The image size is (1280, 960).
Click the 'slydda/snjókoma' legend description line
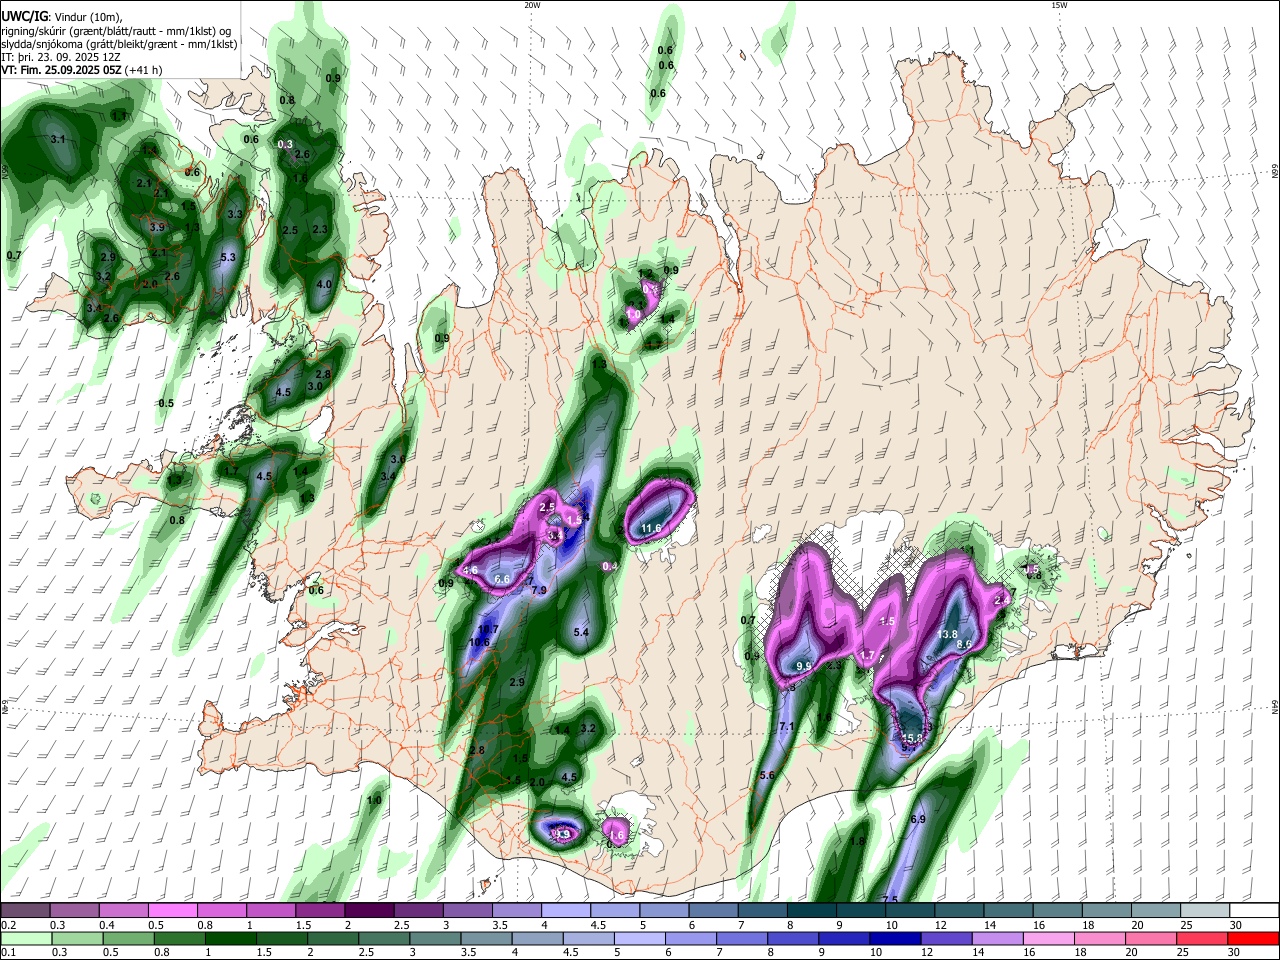(x=119, y=43)
